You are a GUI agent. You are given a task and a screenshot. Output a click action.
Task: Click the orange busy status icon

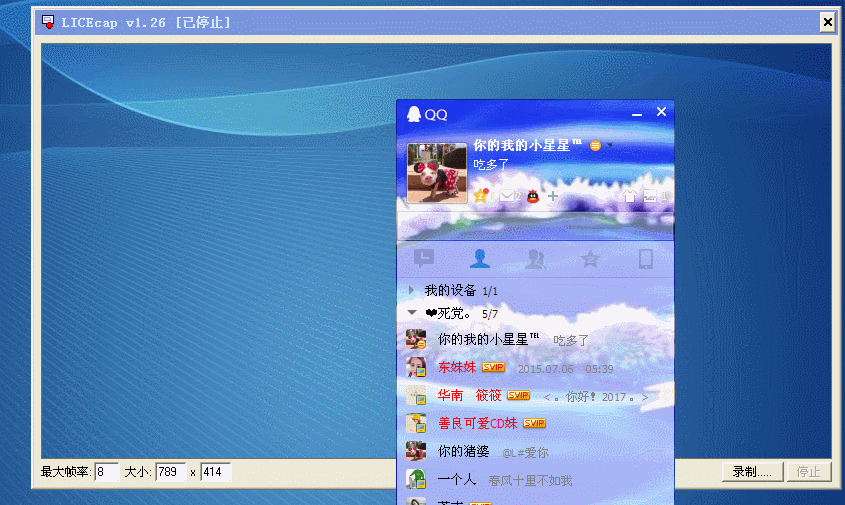point(595,146)
